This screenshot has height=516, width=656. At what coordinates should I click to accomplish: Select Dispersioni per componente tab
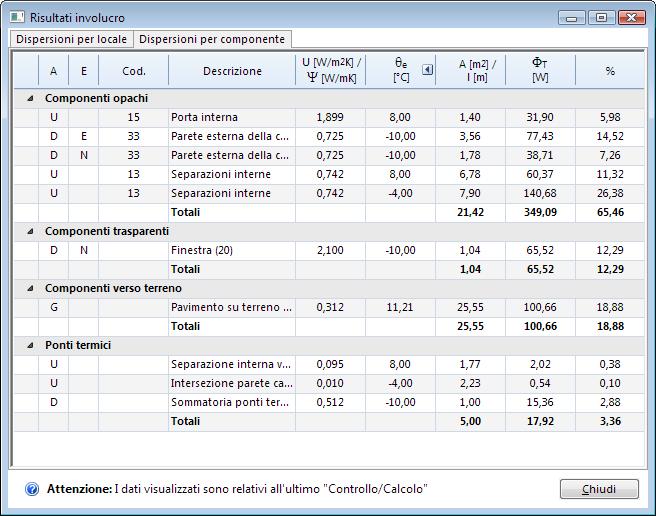[212, 39]
